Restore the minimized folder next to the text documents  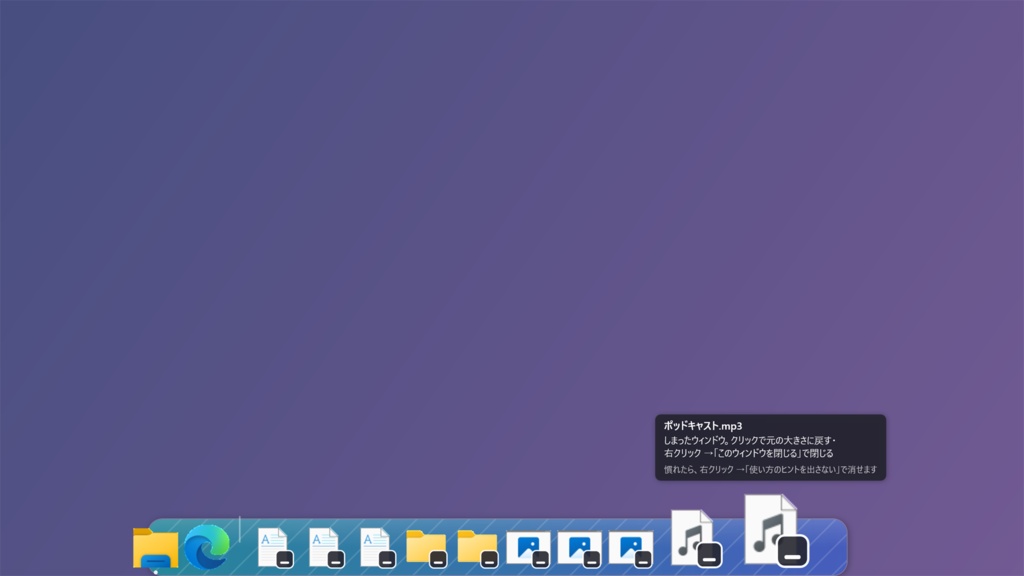426,547
